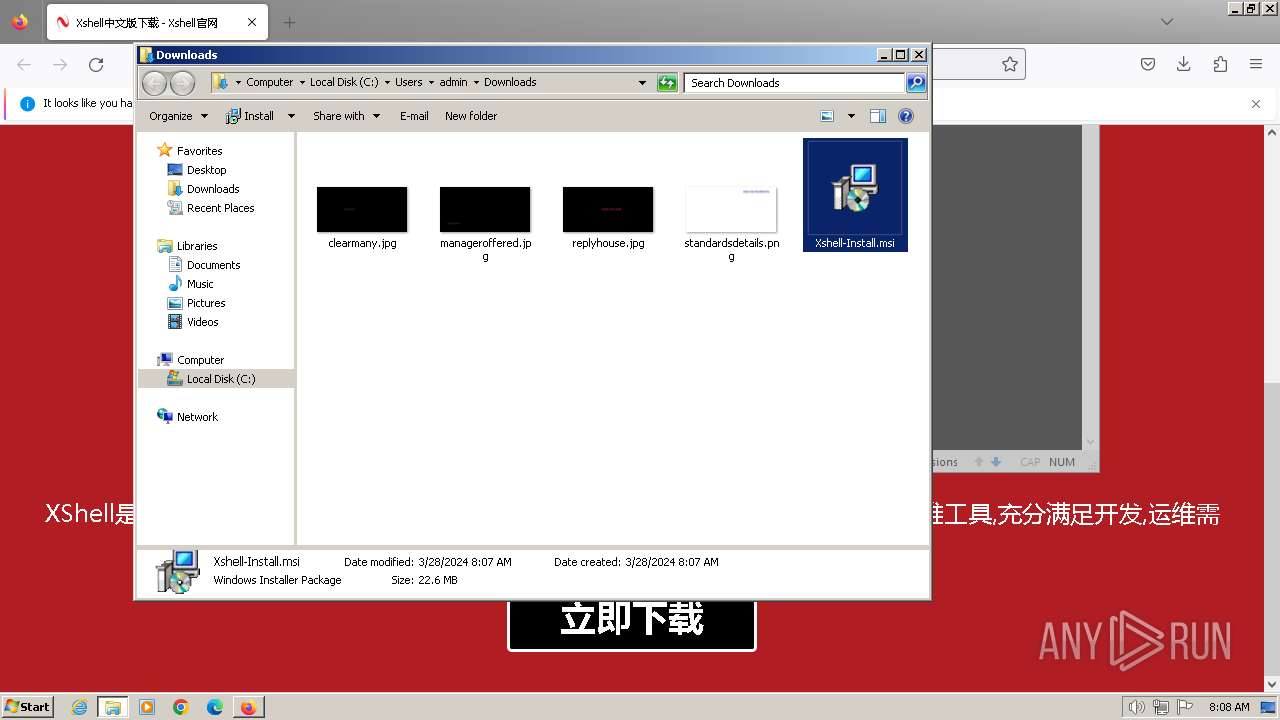
Task: Click Downloads in the address breadcrumb
Action: [x=510, y=83]
